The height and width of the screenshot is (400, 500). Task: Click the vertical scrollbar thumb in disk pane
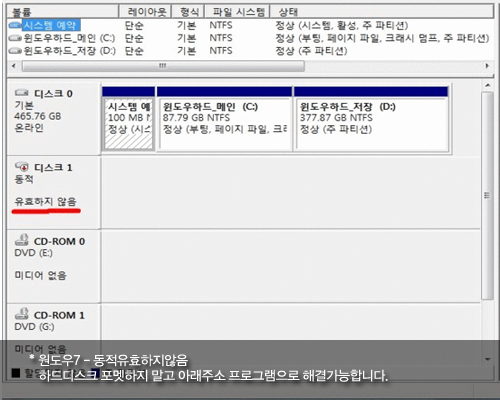488,195
